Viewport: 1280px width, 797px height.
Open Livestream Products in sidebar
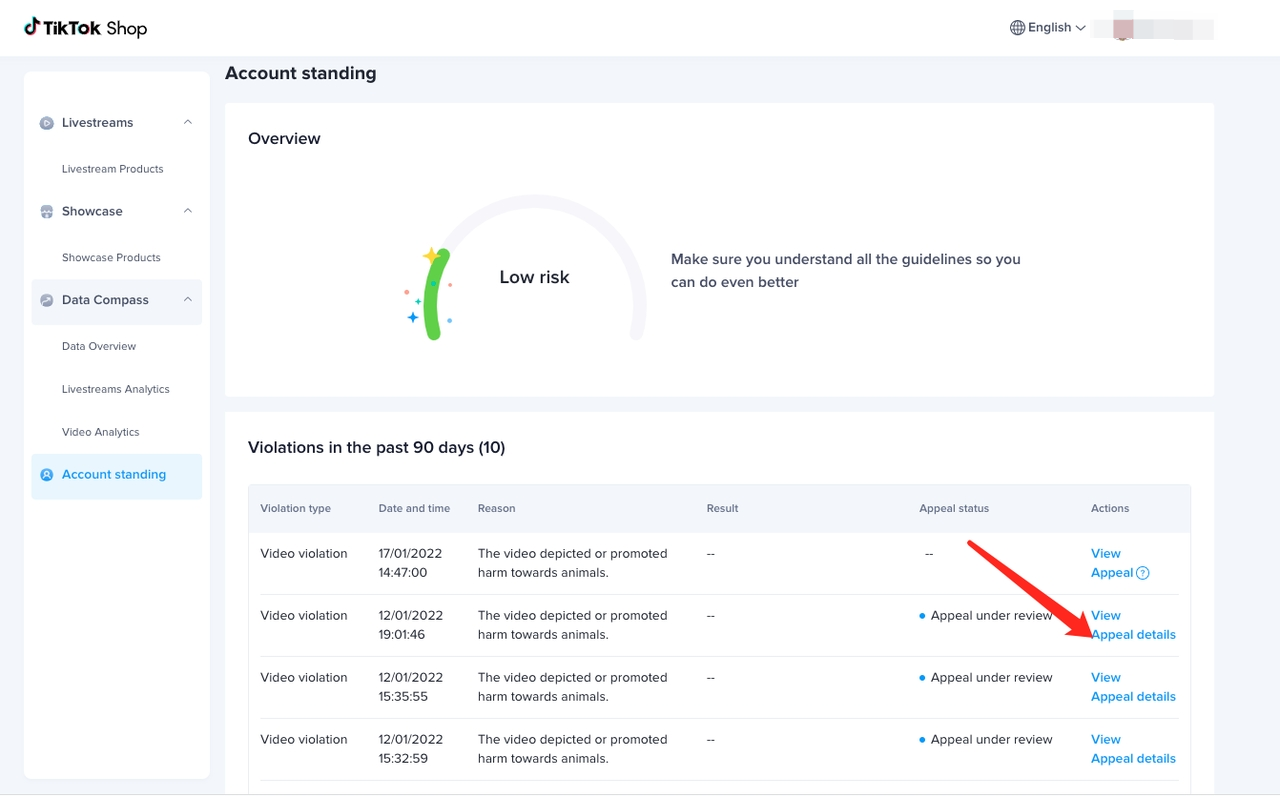click(112, 169)
